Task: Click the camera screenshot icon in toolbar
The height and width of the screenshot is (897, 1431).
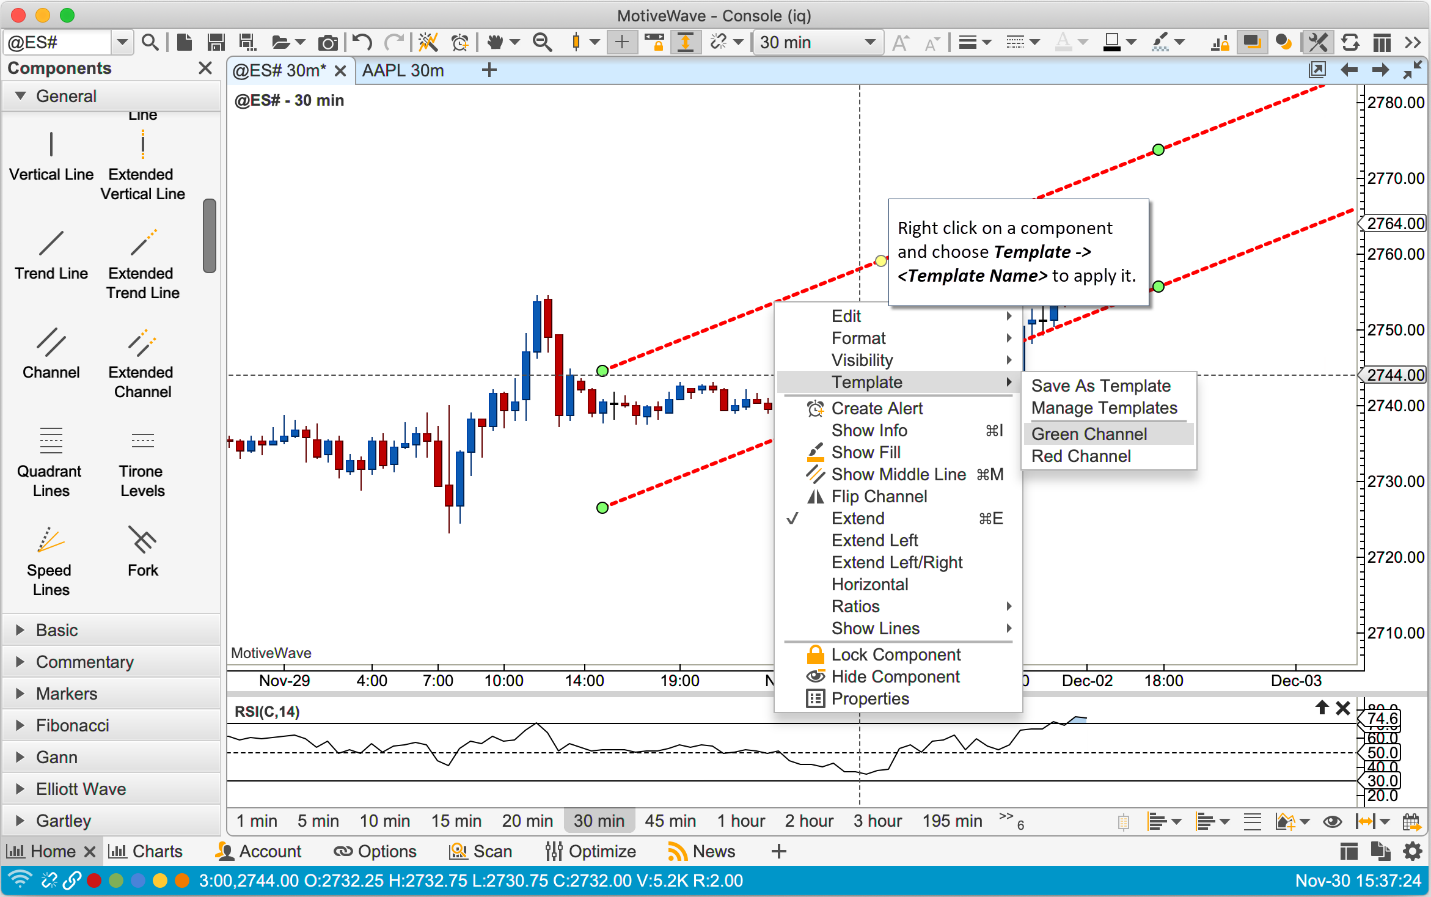Action: 327,42
